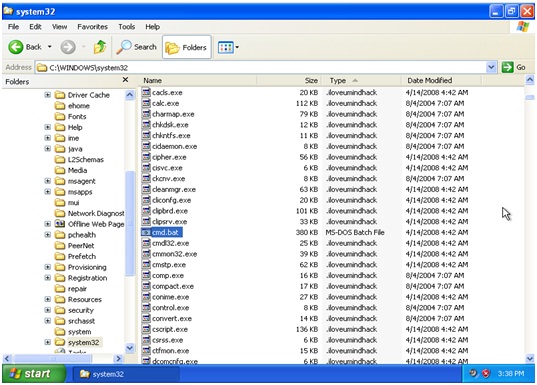This screenshot has width=537, height=385.
Task: Open the Views icon menu
Action: pyautogui.click(x=226, y=47)
